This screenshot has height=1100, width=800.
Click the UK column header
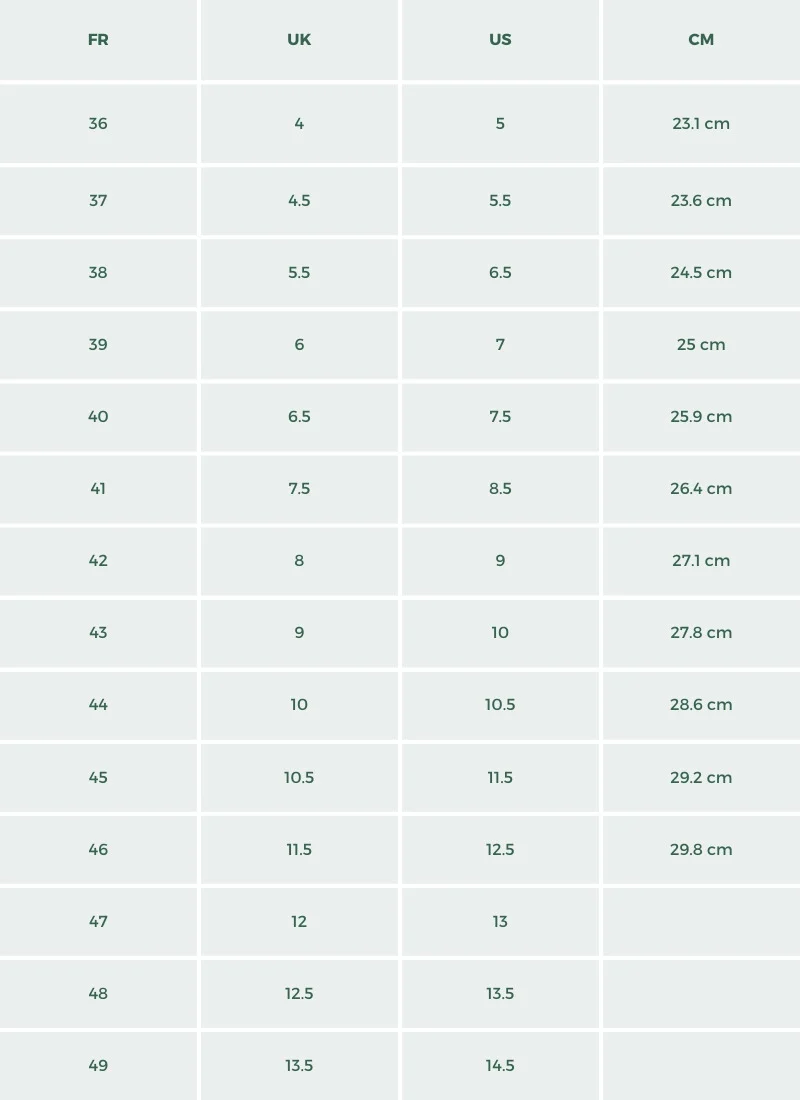tap(299, 40)
